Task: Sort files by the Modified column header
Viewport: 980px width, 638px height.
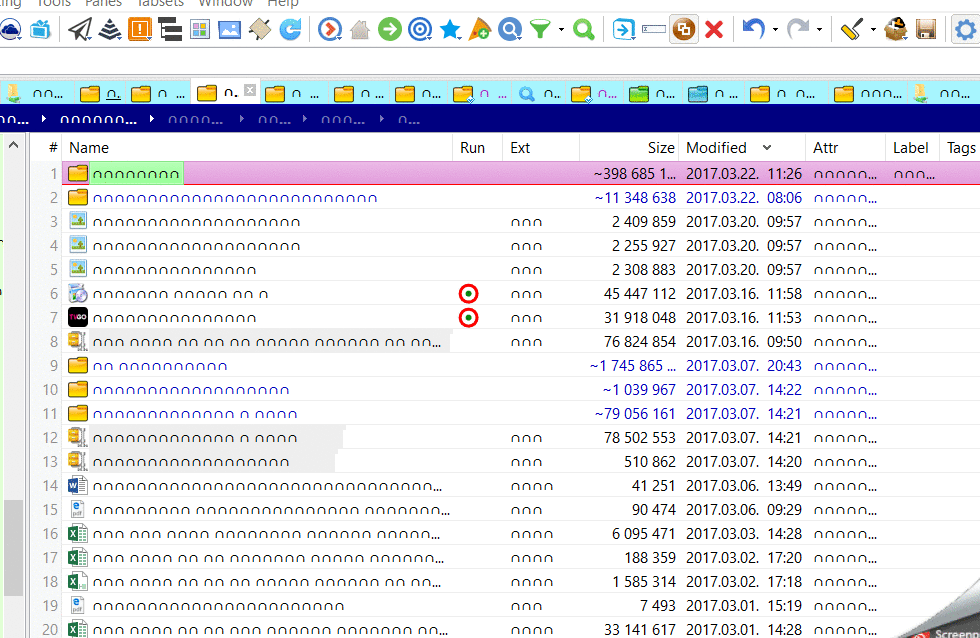Action: click(x=716, y=148)
